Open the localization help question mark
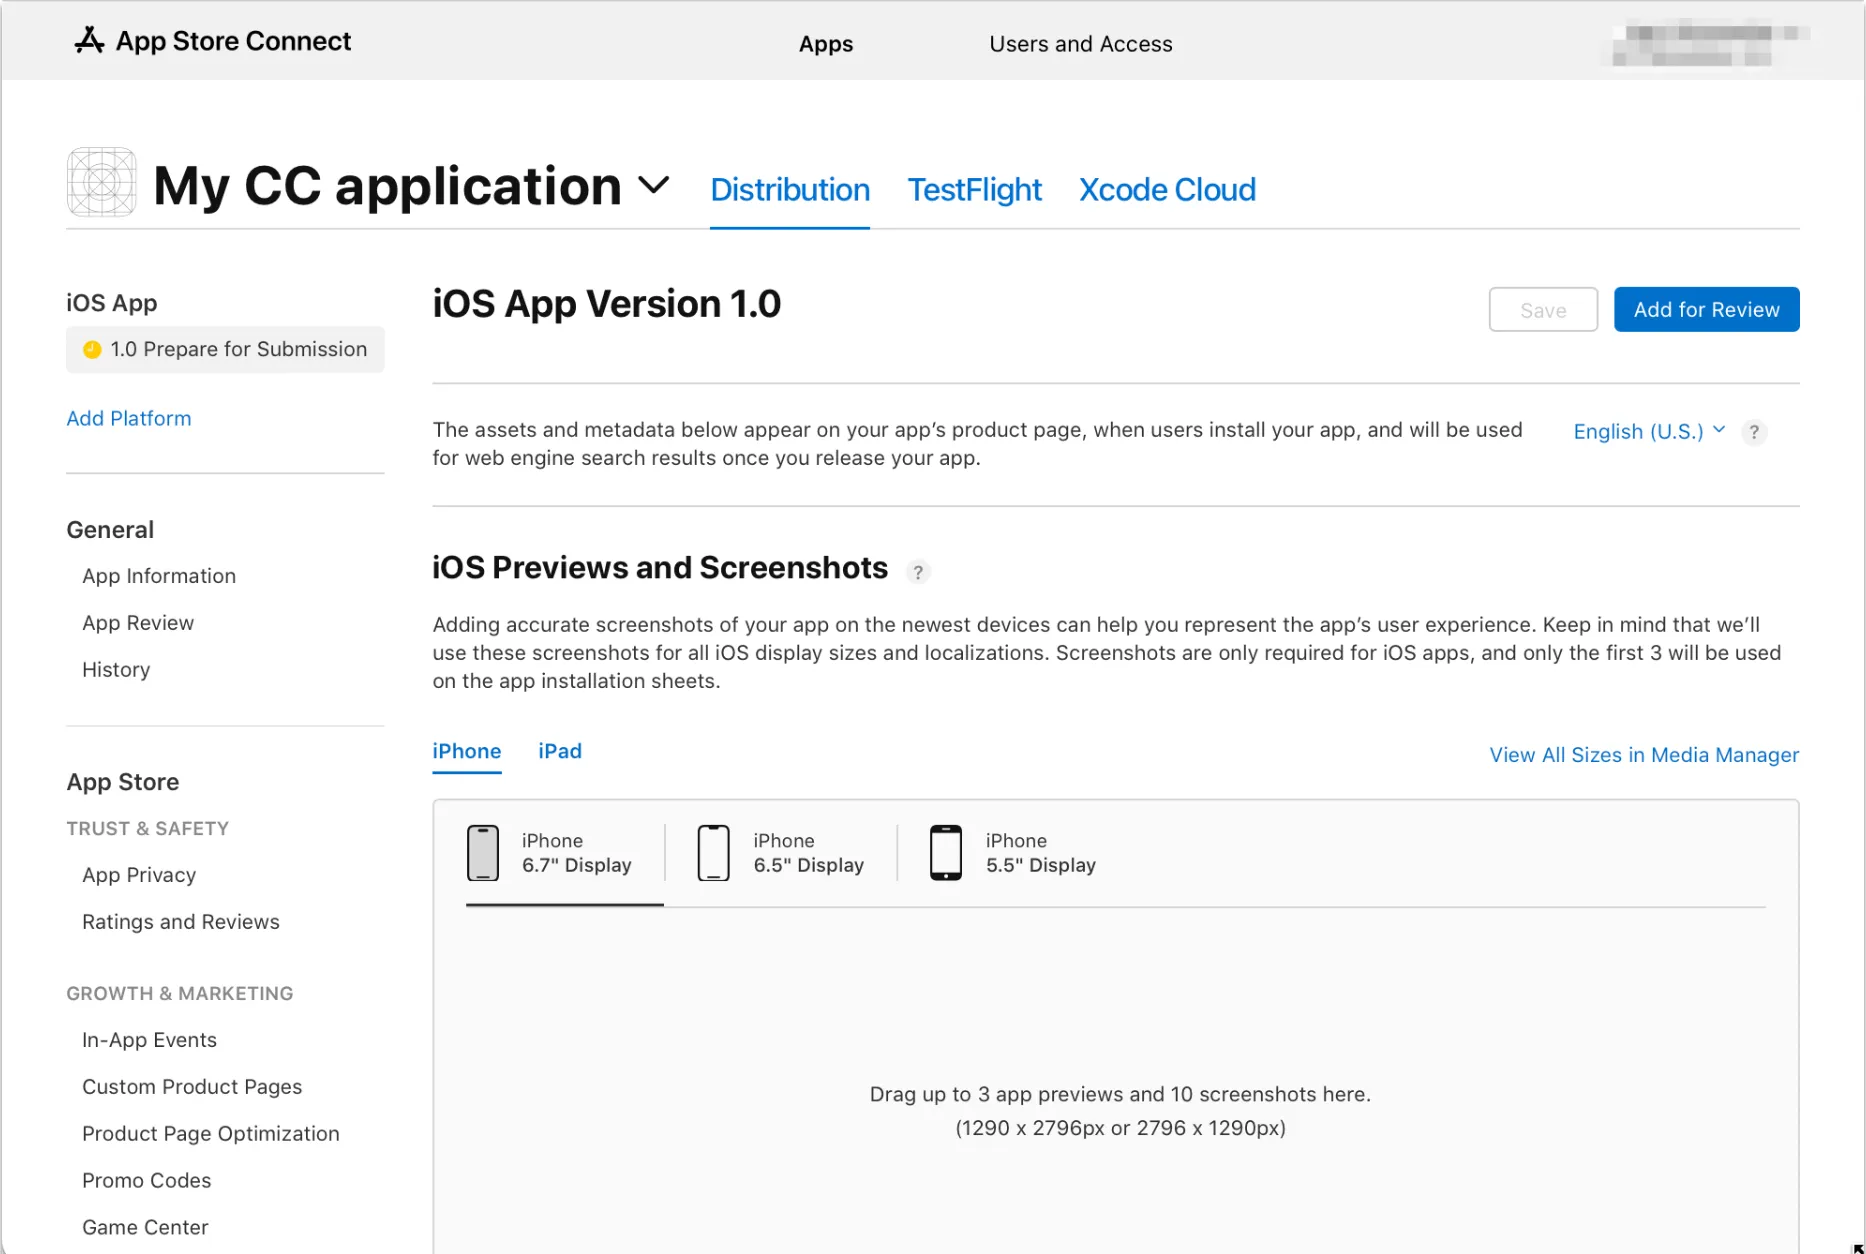The width and height of the screenshot is (1866, 1254). (1754, 432)
